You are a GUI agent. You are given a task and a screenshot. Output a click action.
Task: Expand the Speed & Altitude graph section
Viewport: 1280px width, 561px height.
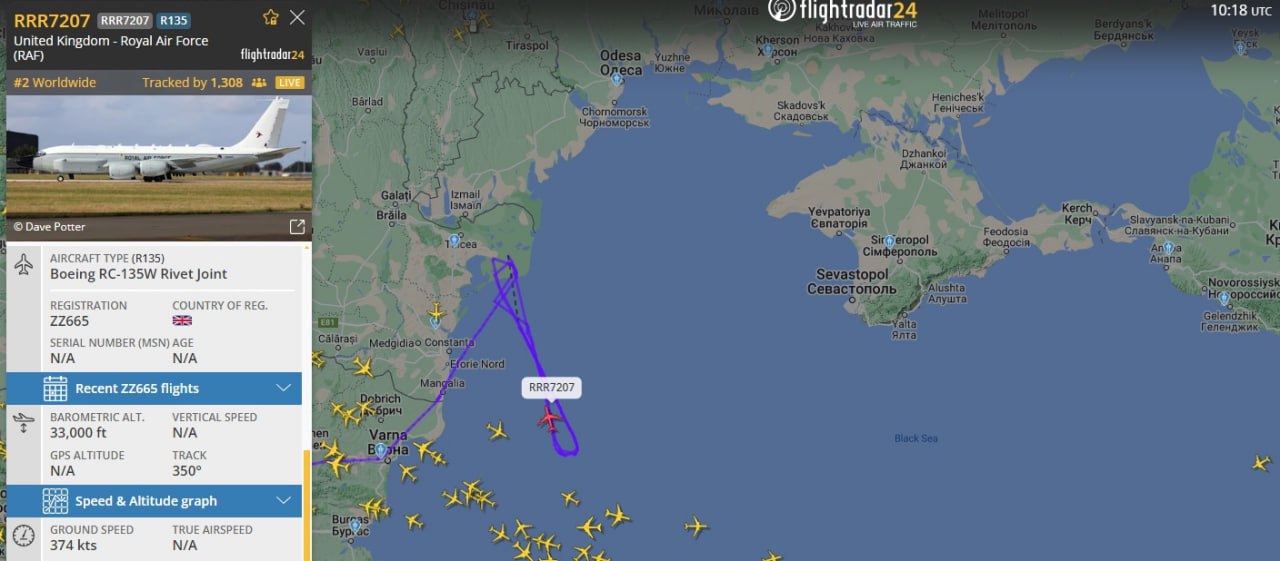coord(154,501)
